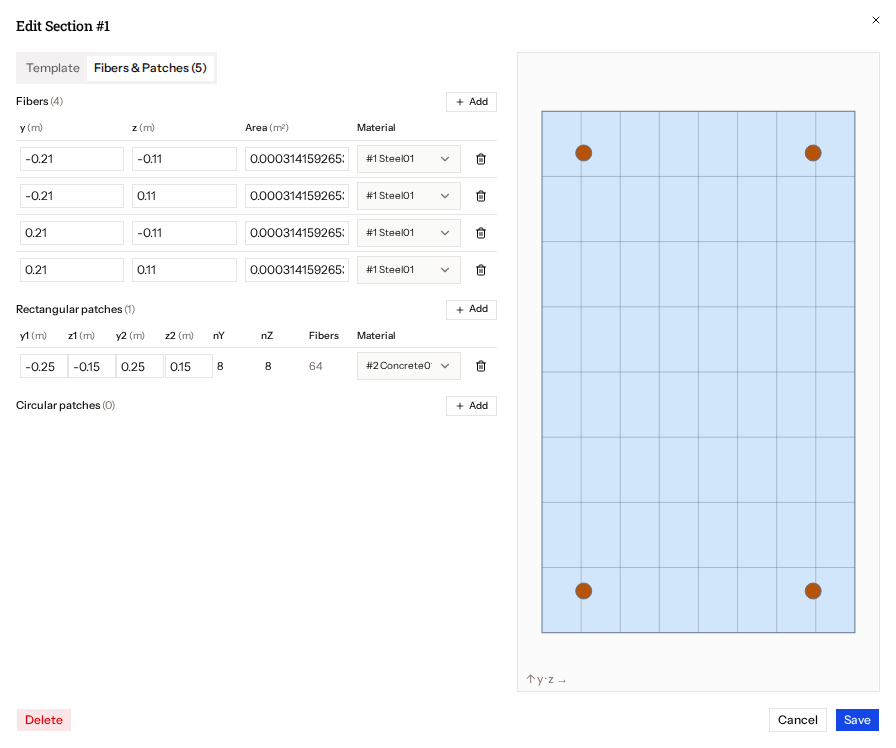Edit patch z1 field showing -0.15
This screenshot has width=896, height=748.
click(x=91, y=366)
